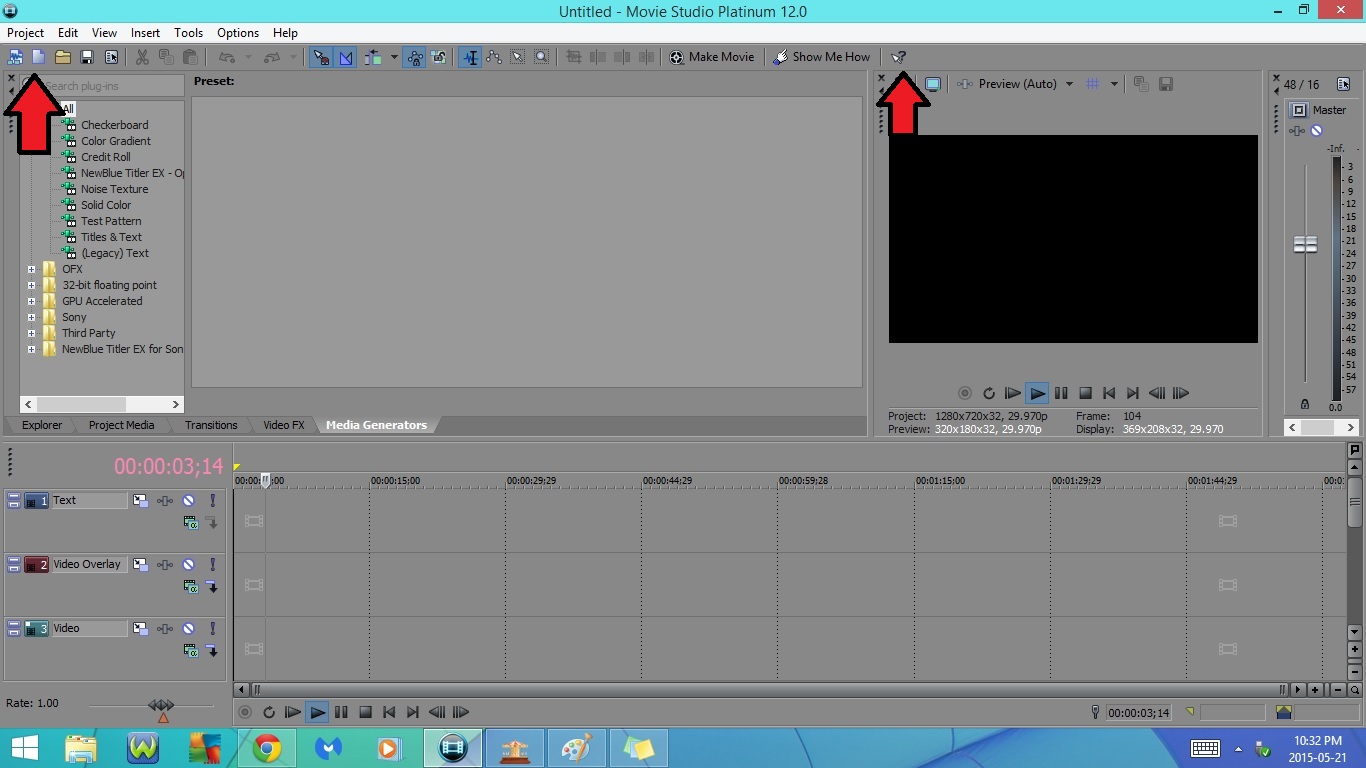This screenshot has height=768, width=1366.
Task: Toggle Automatic Crossfades in the toolbar
Action: [345, 57]
